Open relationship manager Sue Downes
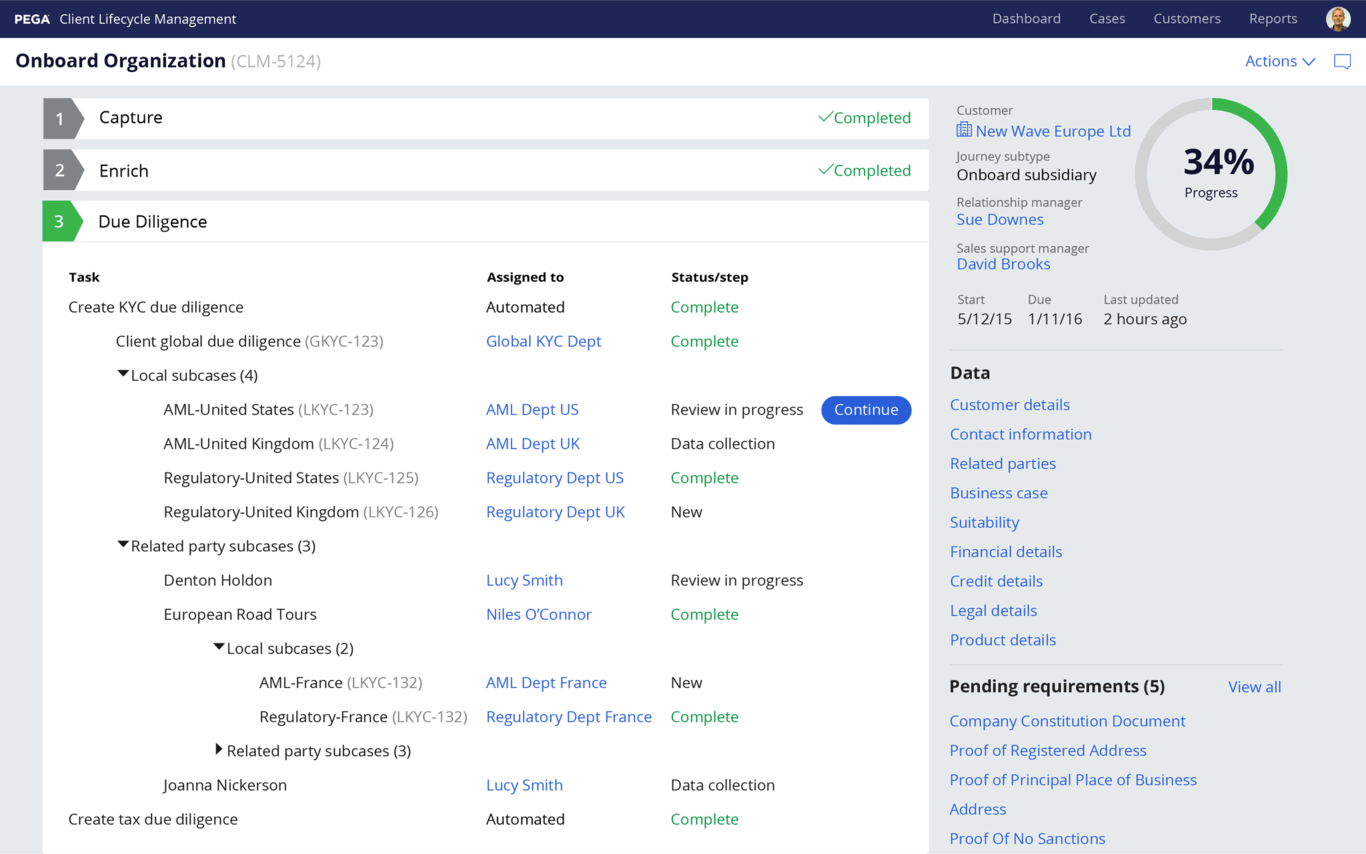Screen dimensions: 1366x854 pyautogui.click(x=1000, y=219)
